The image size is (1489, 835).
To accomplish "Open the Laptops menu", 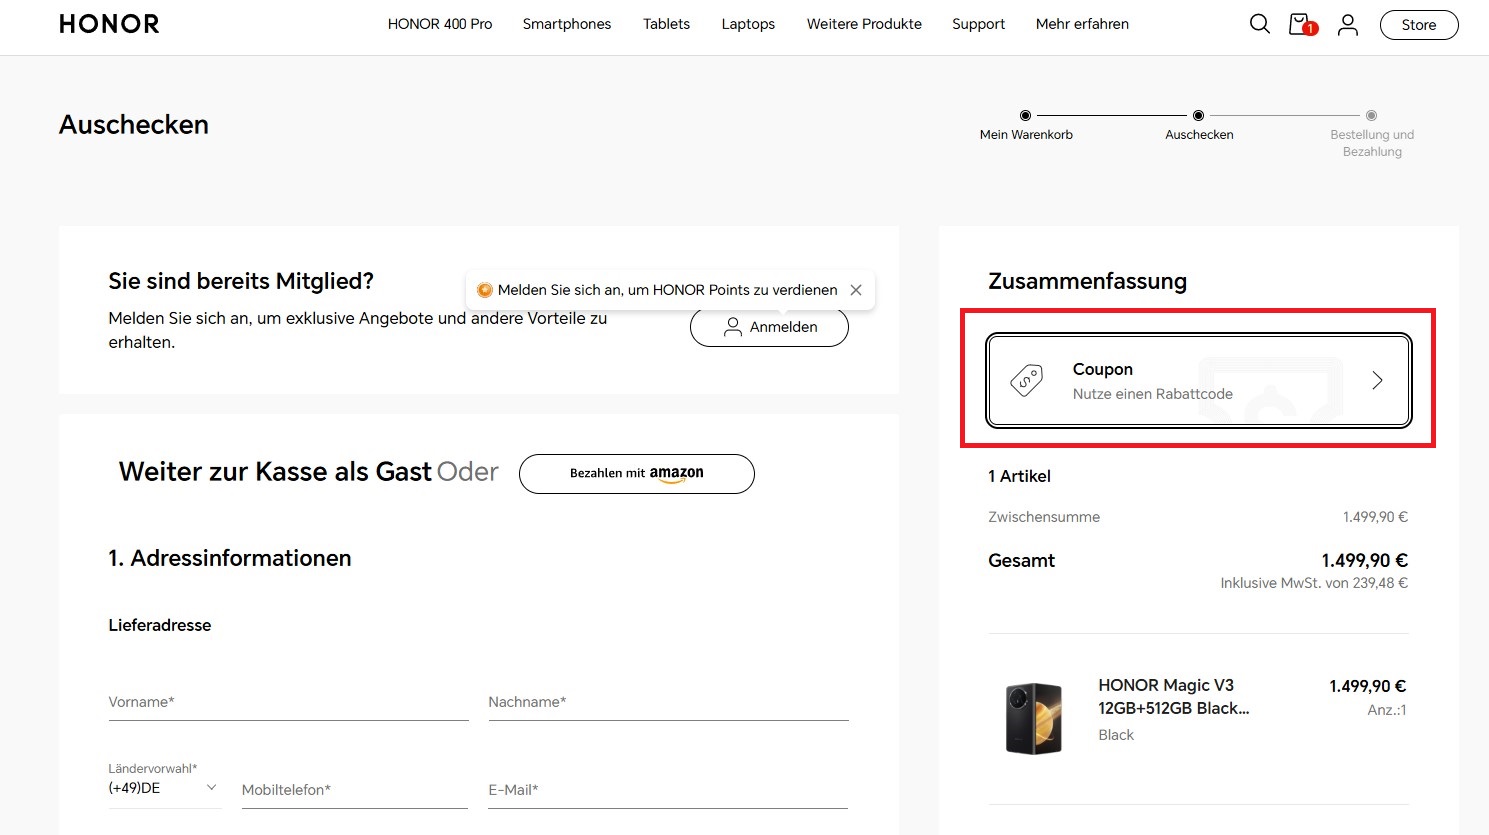I will [x=748, y=24].
